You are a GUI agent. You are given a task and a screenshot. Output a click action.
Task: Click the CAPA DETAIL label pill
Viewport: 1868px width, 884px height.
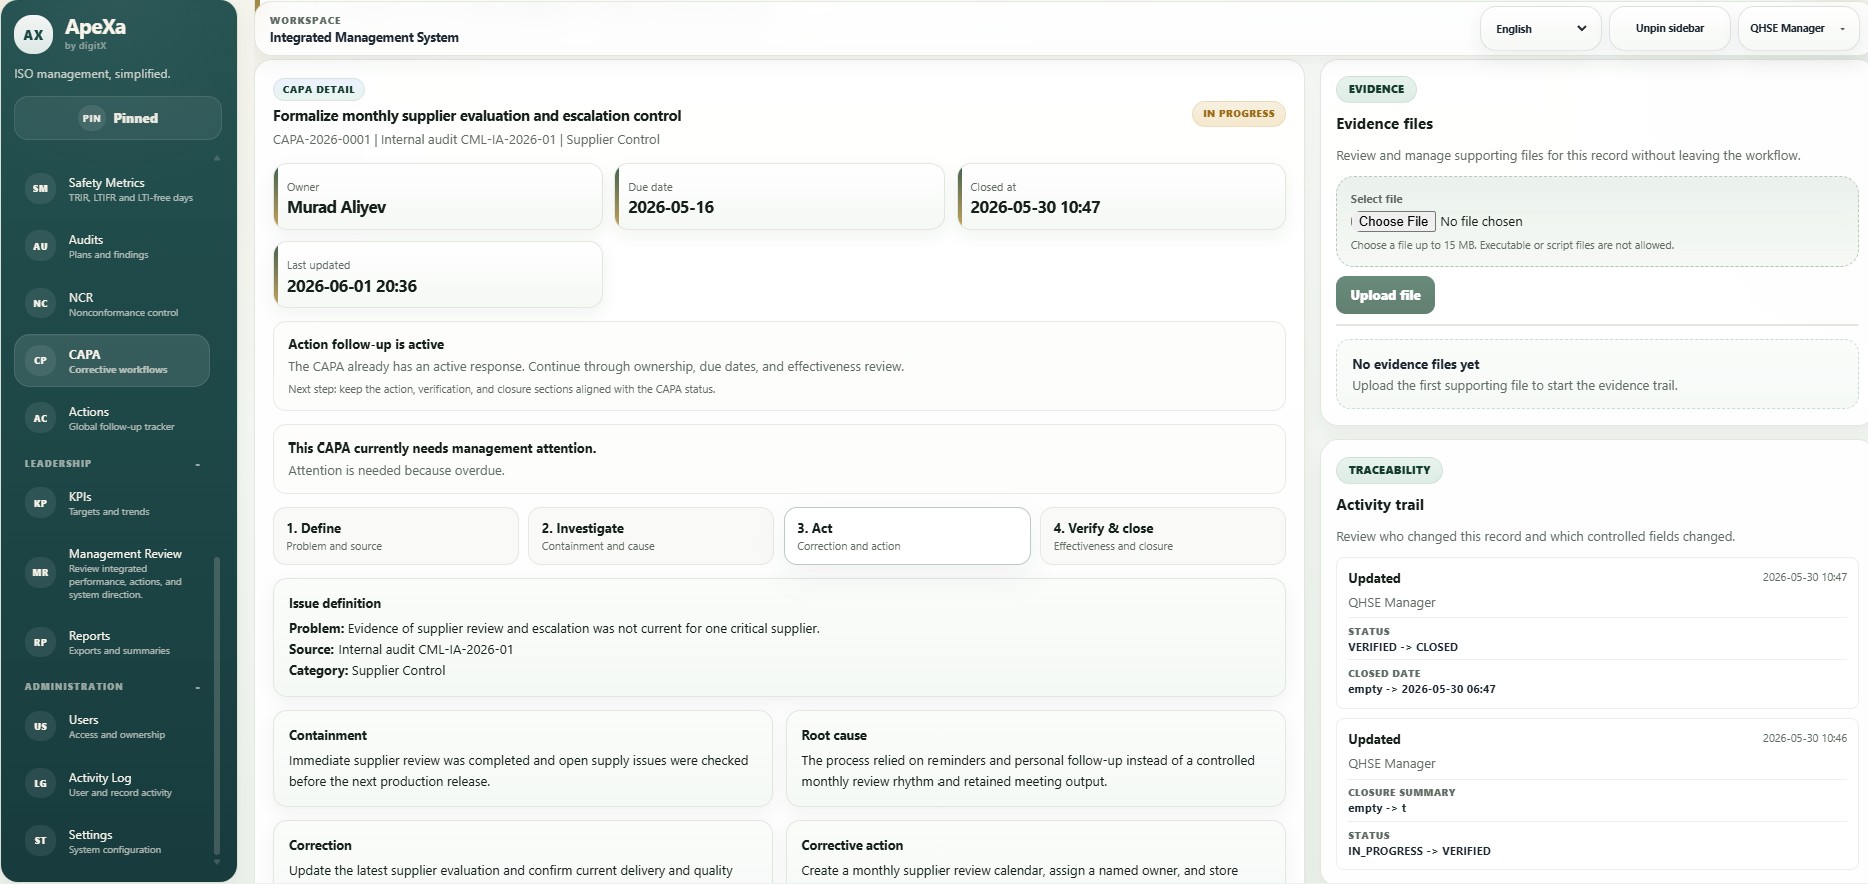coord(318,90)
